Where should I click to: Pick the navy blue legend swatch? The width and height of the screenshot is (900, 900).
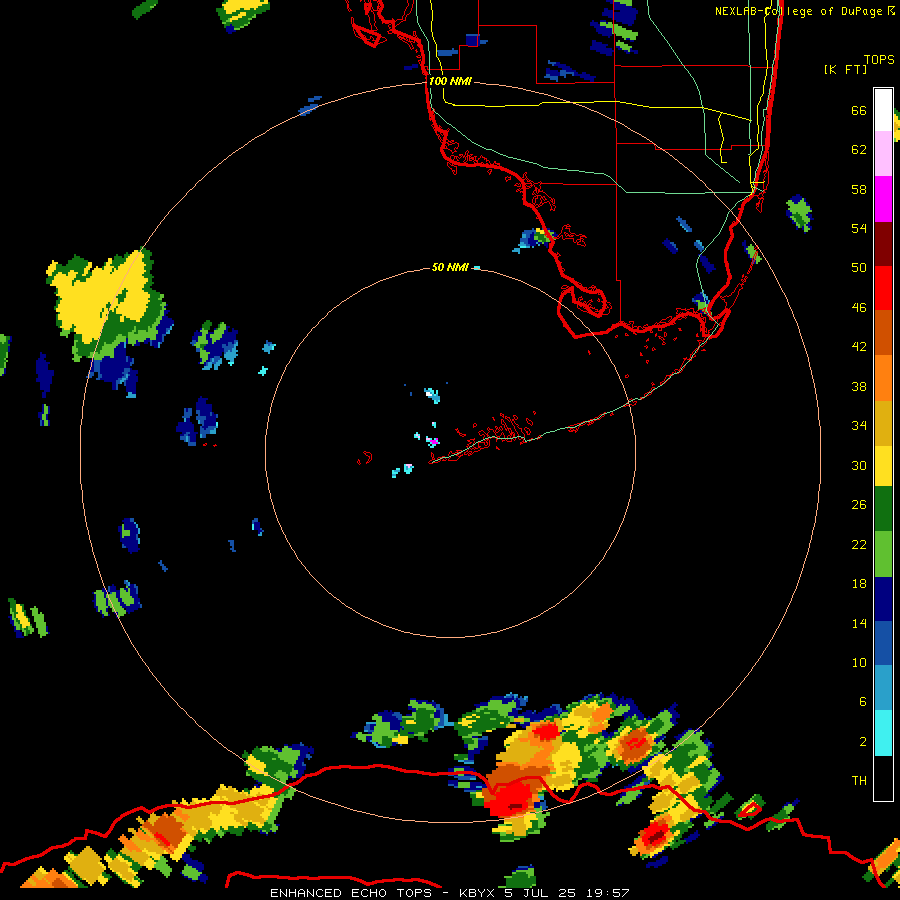tap(883, 599)
